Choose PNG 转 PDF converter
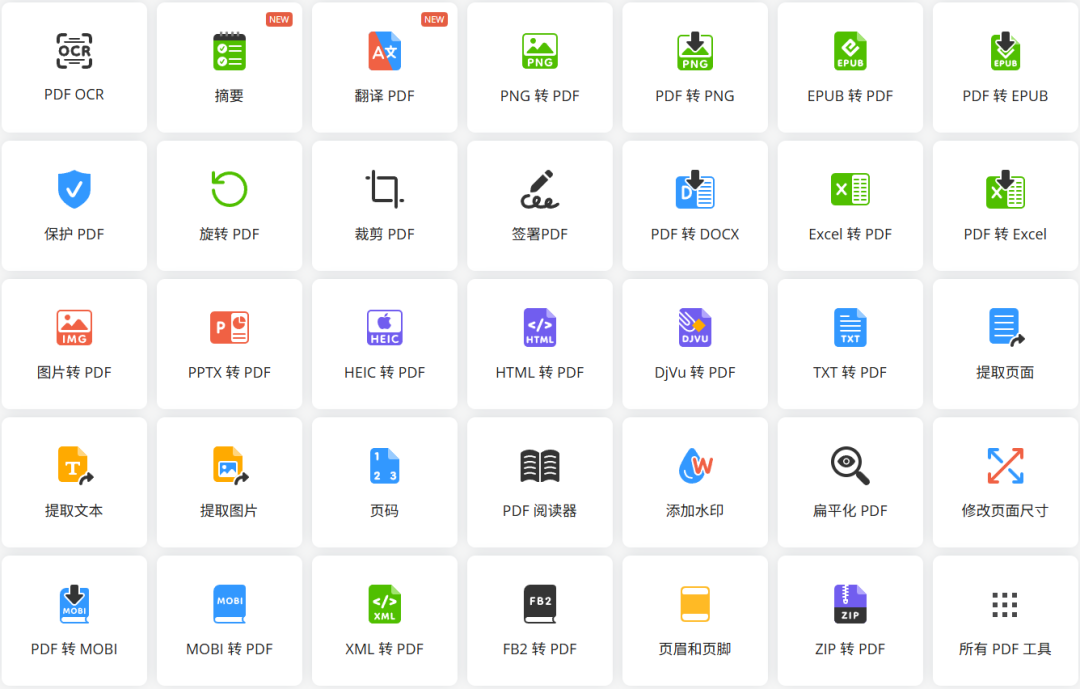1080x689 pixels. click(540, 68)
